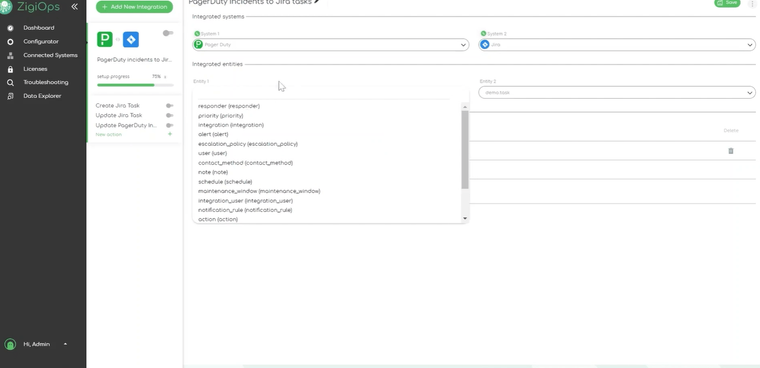Screen dimensions: 760x368
Task: Collapse the sidebar with double chevron
Action: click(x=74, y=6)
